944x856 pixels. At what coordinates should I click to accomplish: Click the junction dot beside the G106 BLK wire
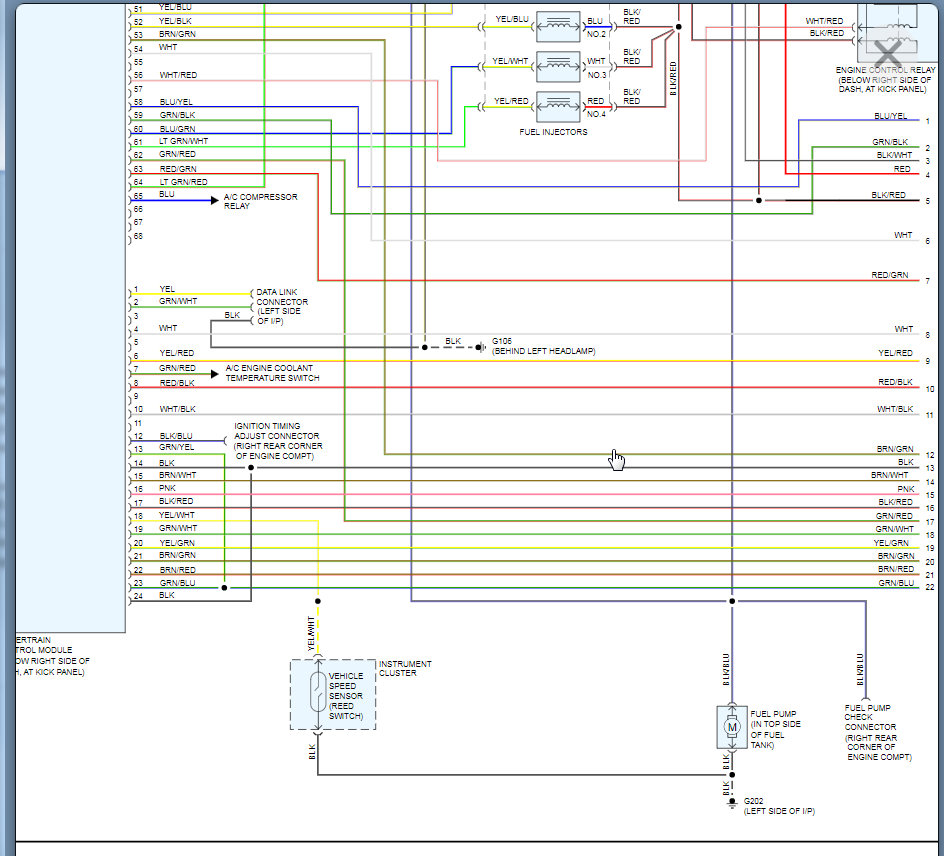[424, 347]
